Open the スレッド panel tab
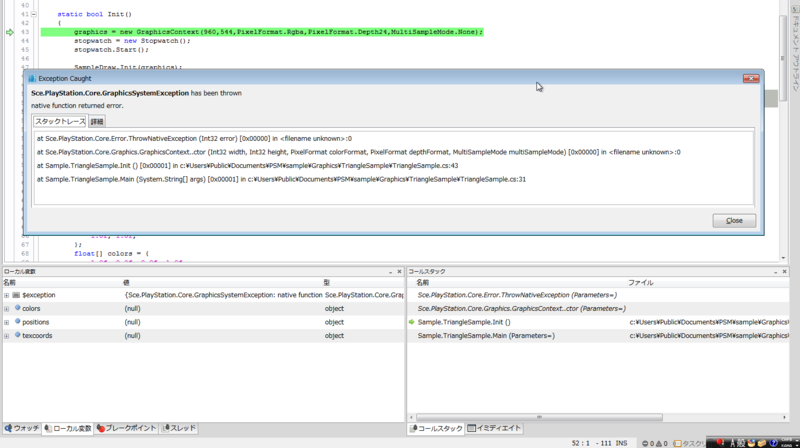 (x=179, y=428)
